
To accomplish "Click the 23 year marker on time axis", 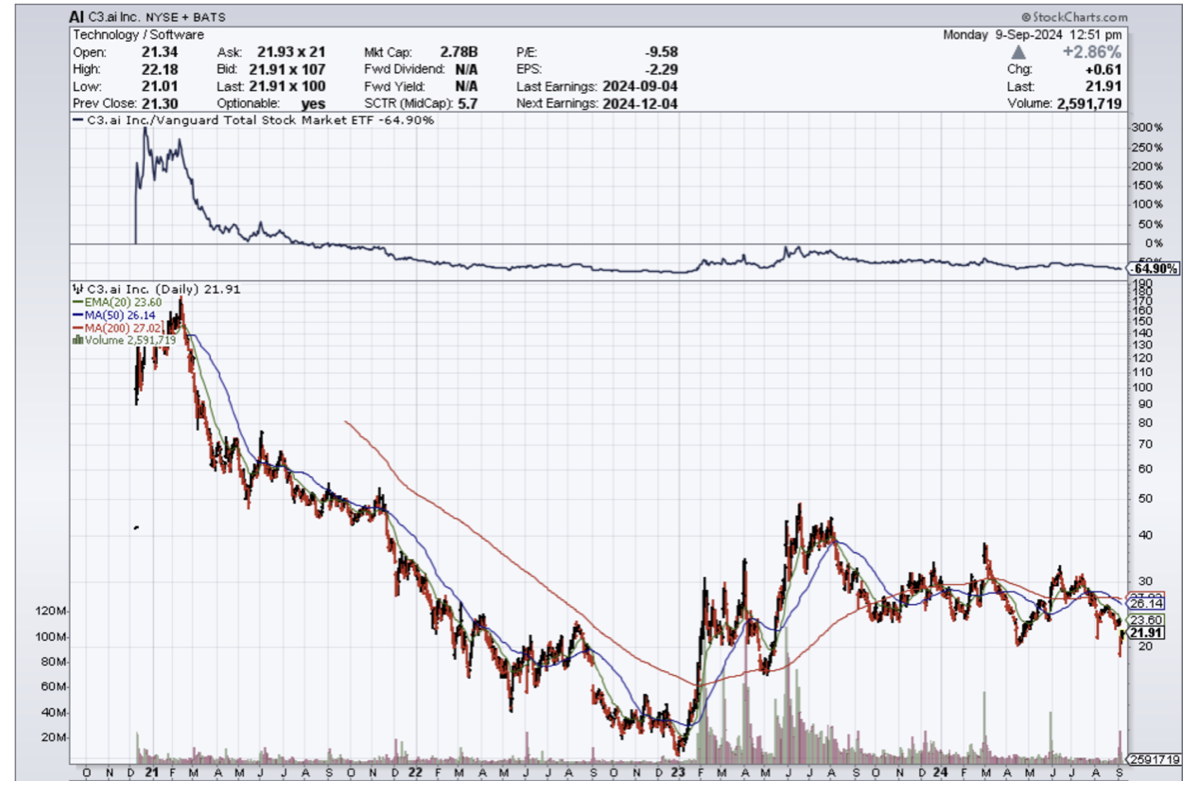I will [x=678, y=772].
